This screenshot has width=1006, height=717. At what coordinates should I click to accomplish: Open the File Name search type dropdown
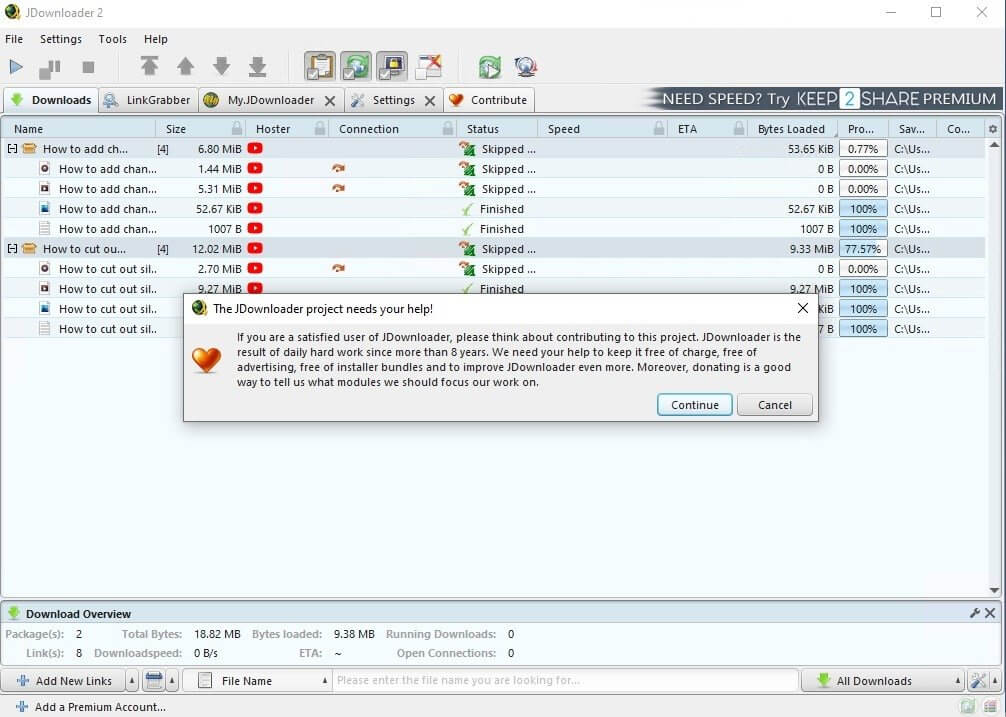coord(257,681)
